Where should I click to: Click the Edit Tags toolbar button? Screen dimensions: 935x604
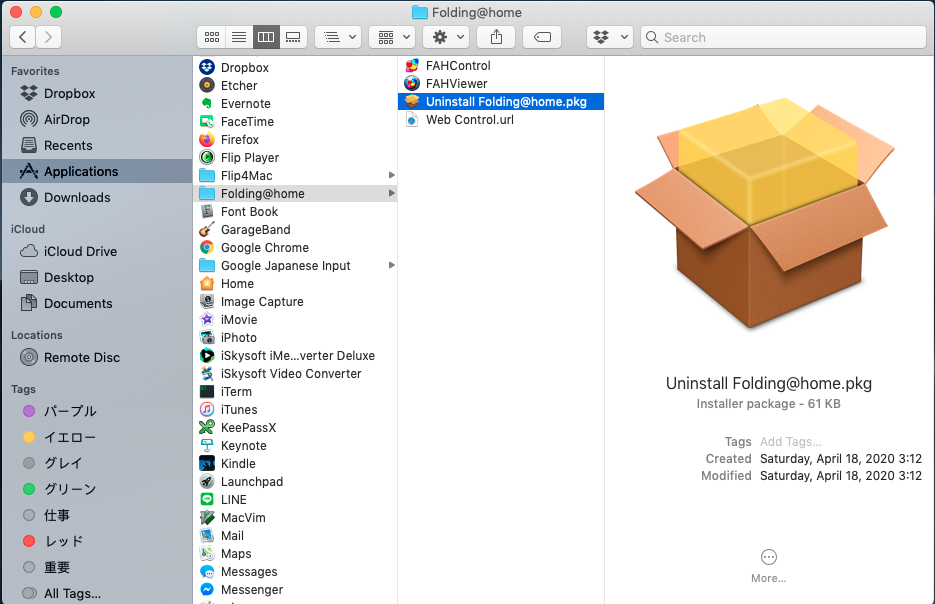542,37
